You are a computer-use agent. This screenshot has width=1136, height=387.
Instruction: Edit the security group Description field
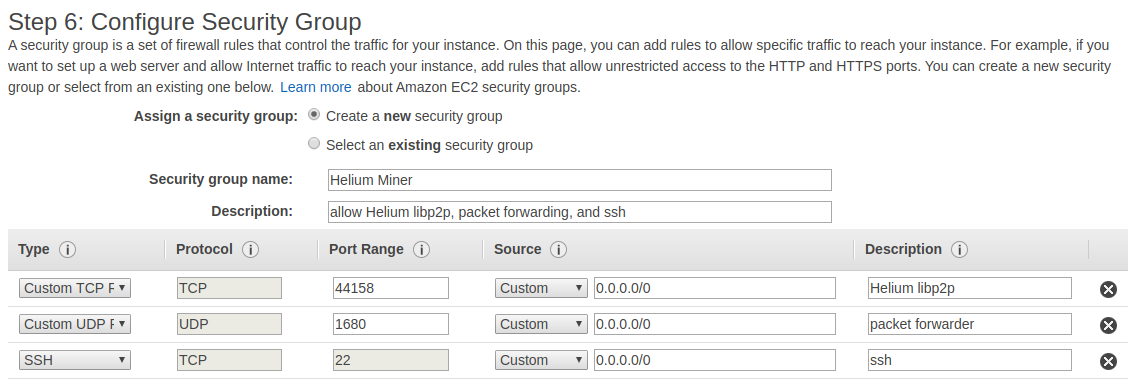tap(580, 212)
